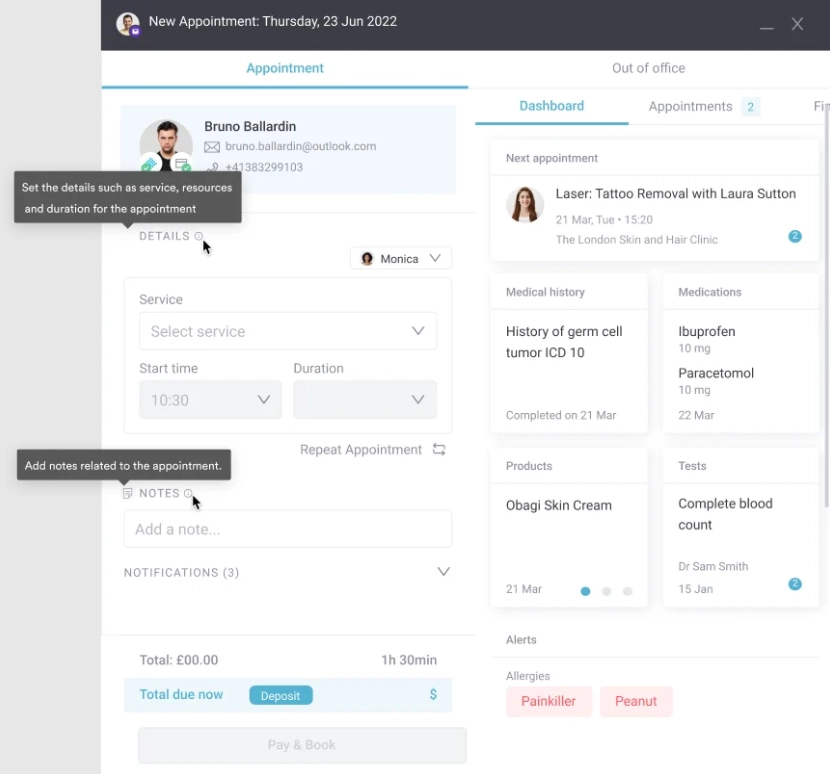Image resolution: width=830 pixels, height=774 pixels.
Task: Click the envelope email icon
Action: 212,147
